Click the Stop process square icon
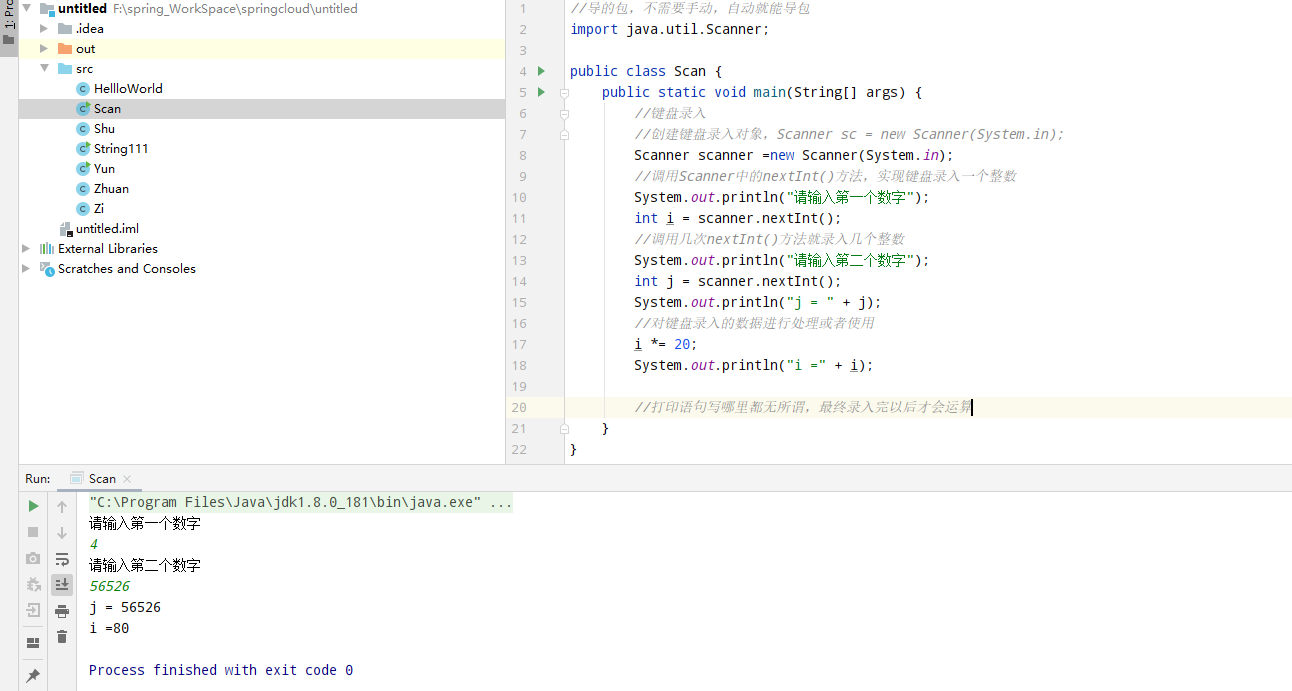 click(x=33, y=532)
